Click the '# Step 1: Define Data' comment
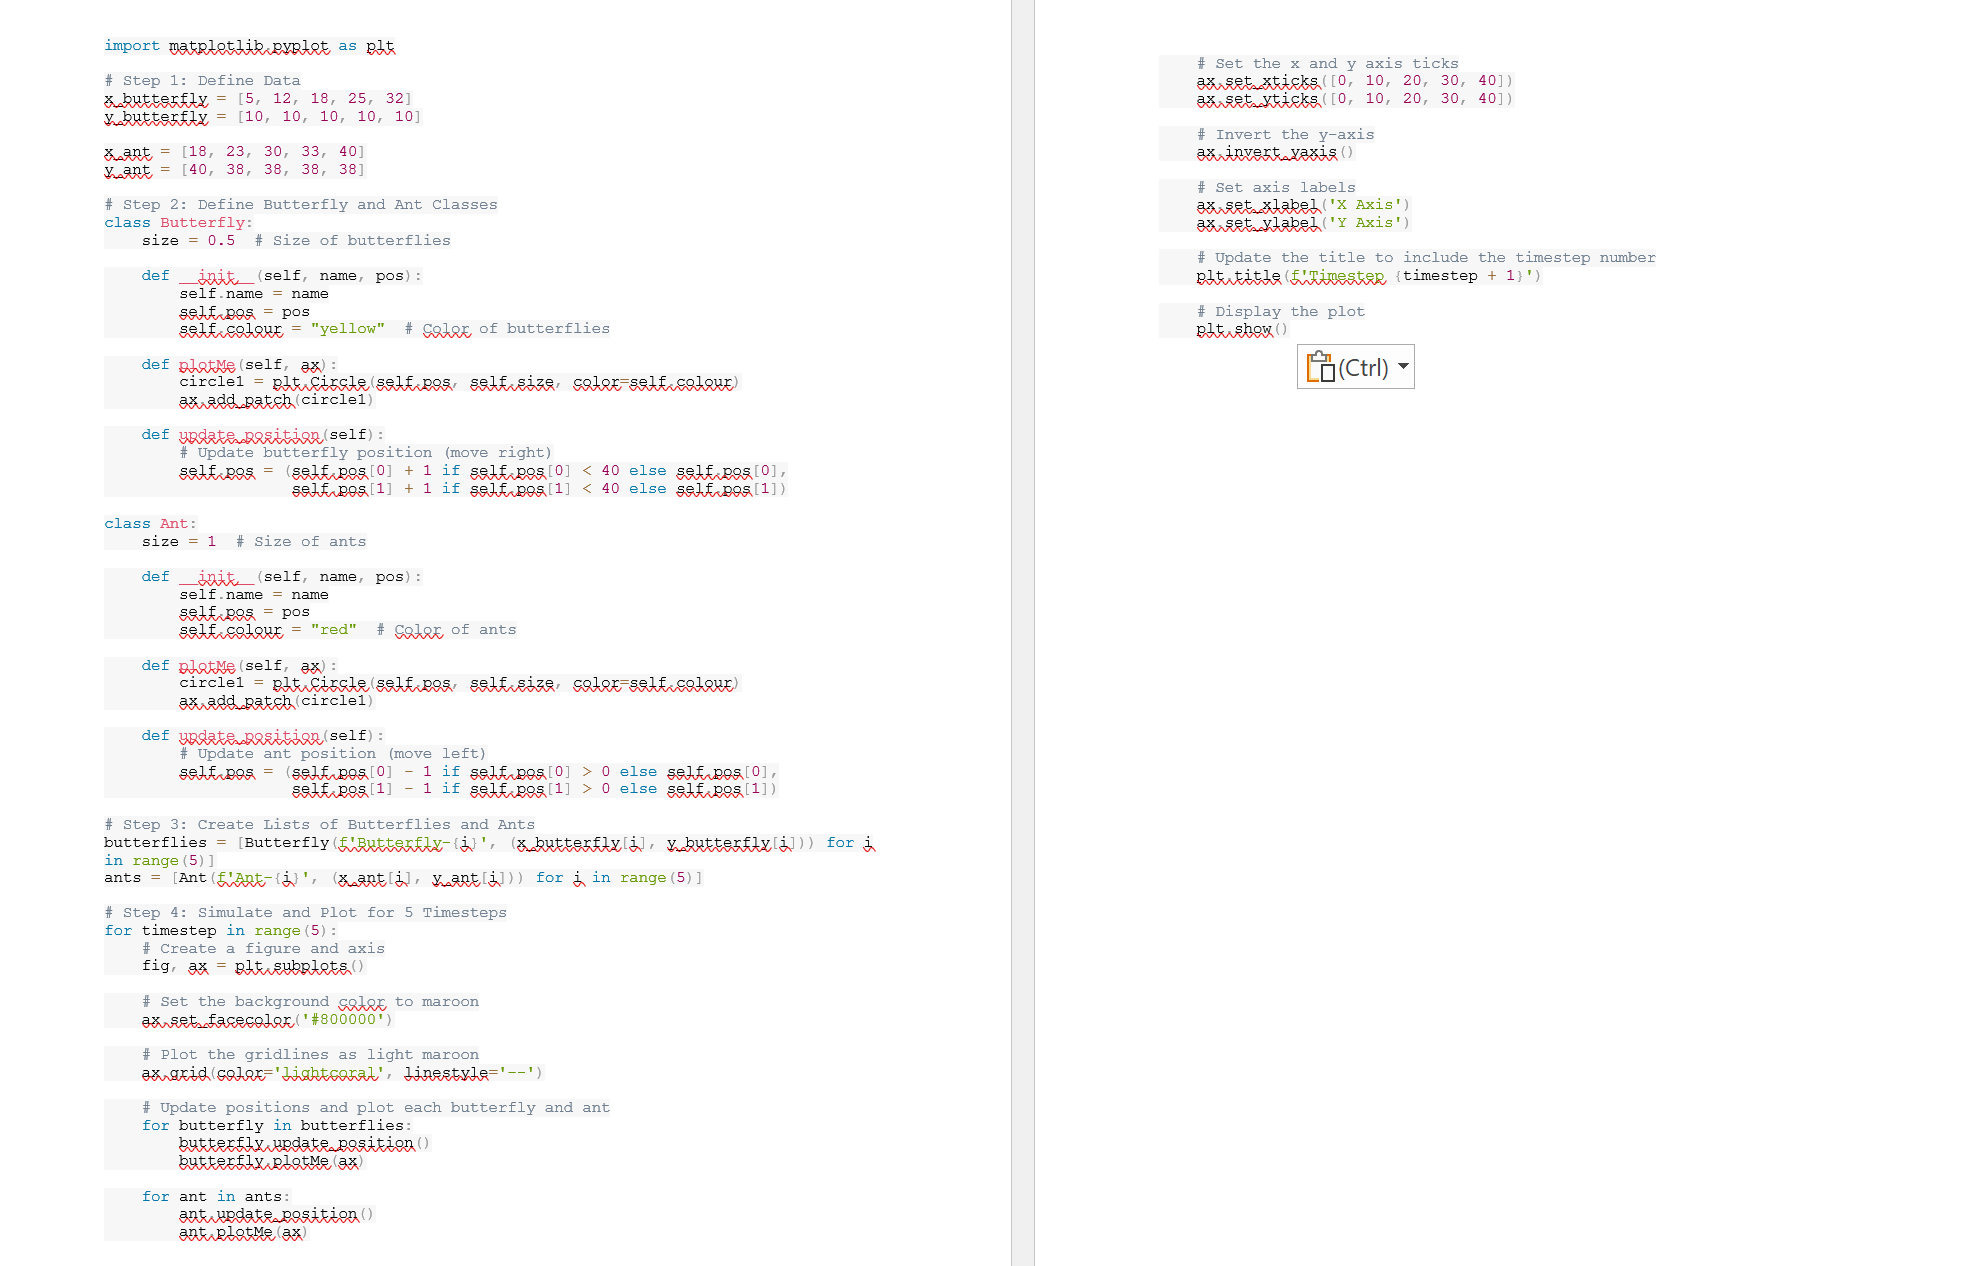Screen dimensions: 1964x1266 click(202, 81)
